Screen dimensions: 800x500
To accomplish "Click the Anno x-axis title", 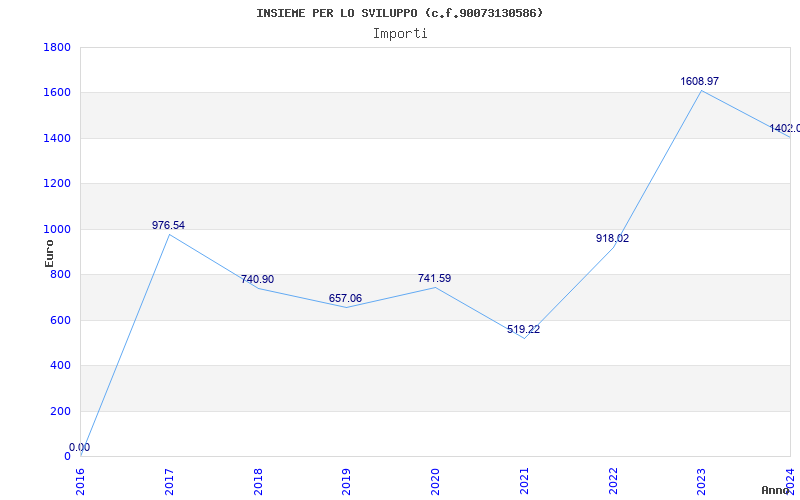I will (x=776, y=490).
